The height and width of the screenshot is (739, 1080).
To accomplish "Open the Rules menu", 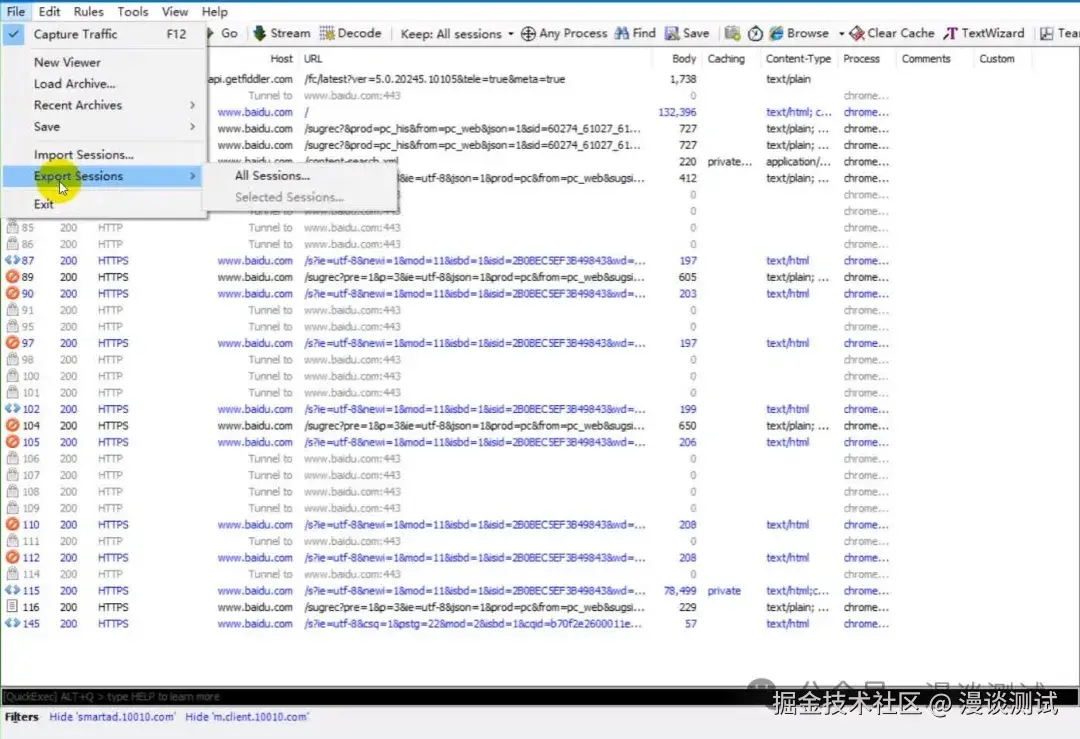I will (x=88, y=12).
